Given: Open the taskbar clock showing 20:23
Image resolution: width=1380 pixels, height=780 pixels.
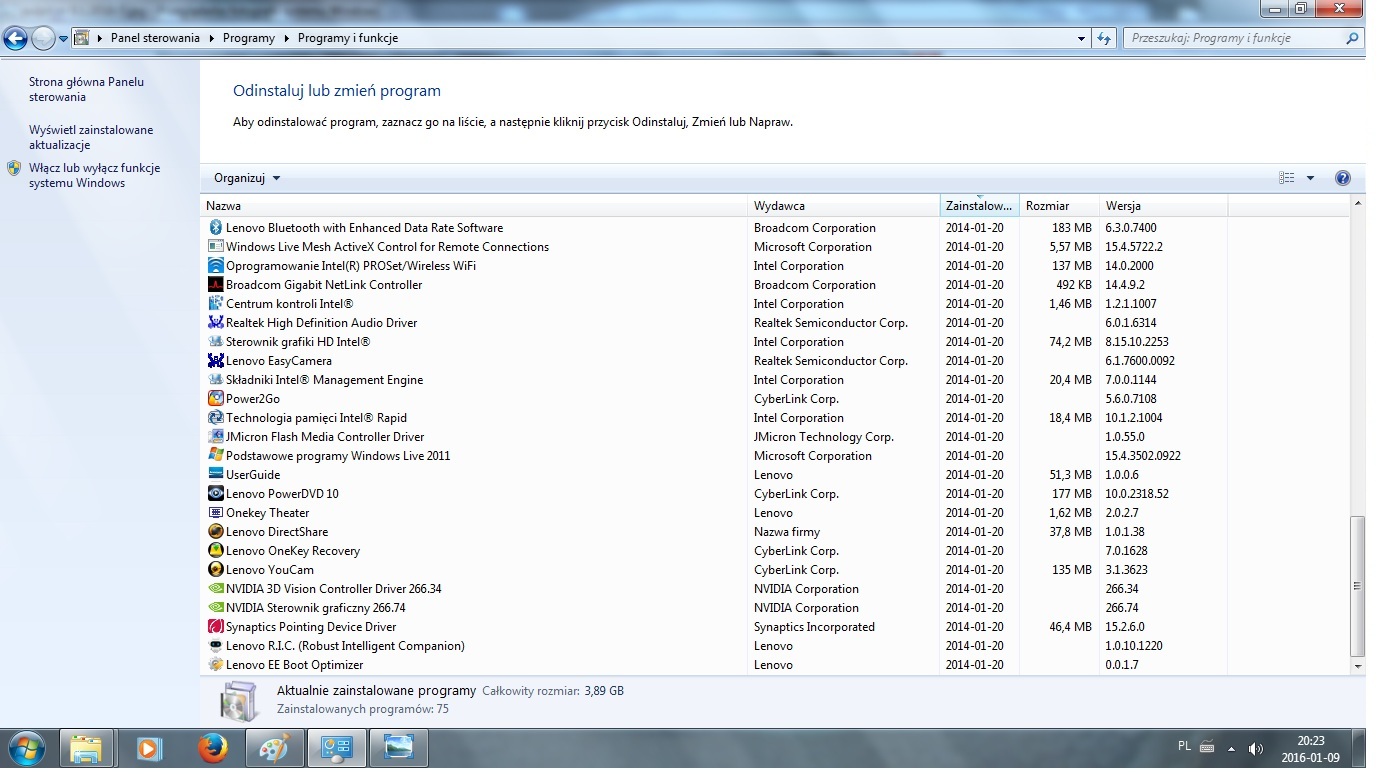Looking at the screenshot, I should click(1310, 748).
